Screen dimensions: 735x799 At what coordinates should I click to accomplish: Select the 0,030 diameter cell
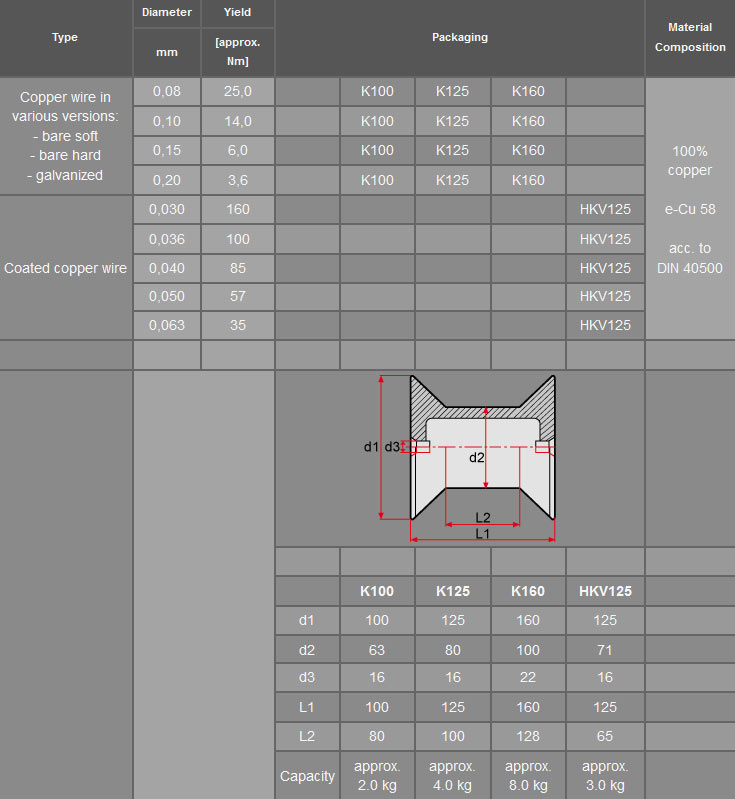[x=167, y=209]
